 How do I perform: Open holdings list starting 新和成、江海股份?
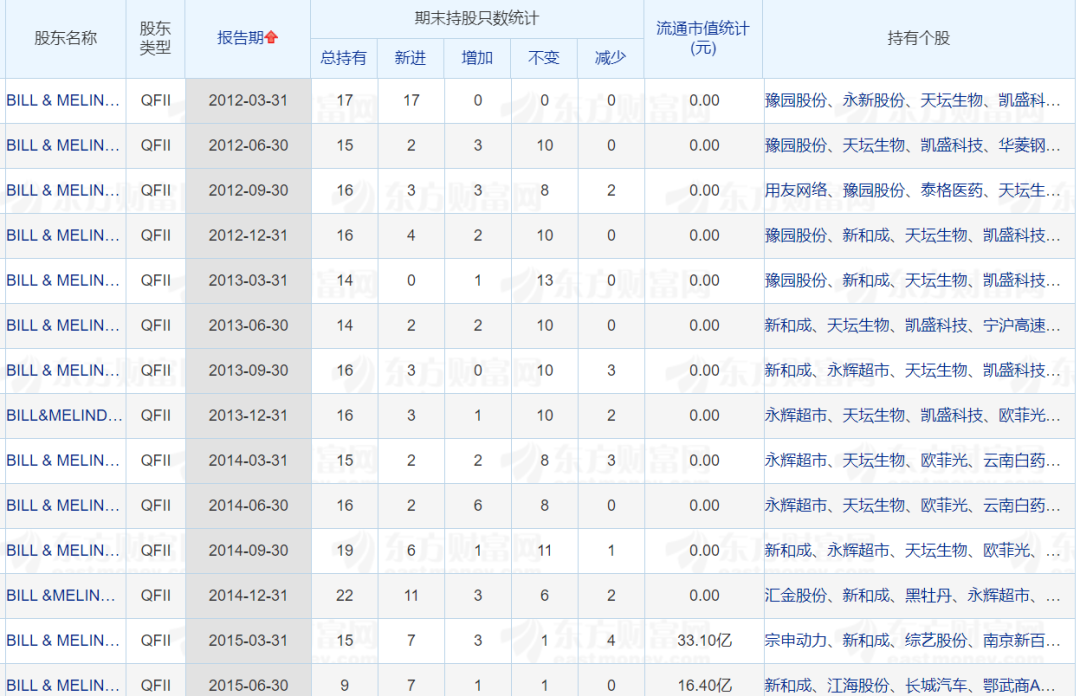point(910,686)
